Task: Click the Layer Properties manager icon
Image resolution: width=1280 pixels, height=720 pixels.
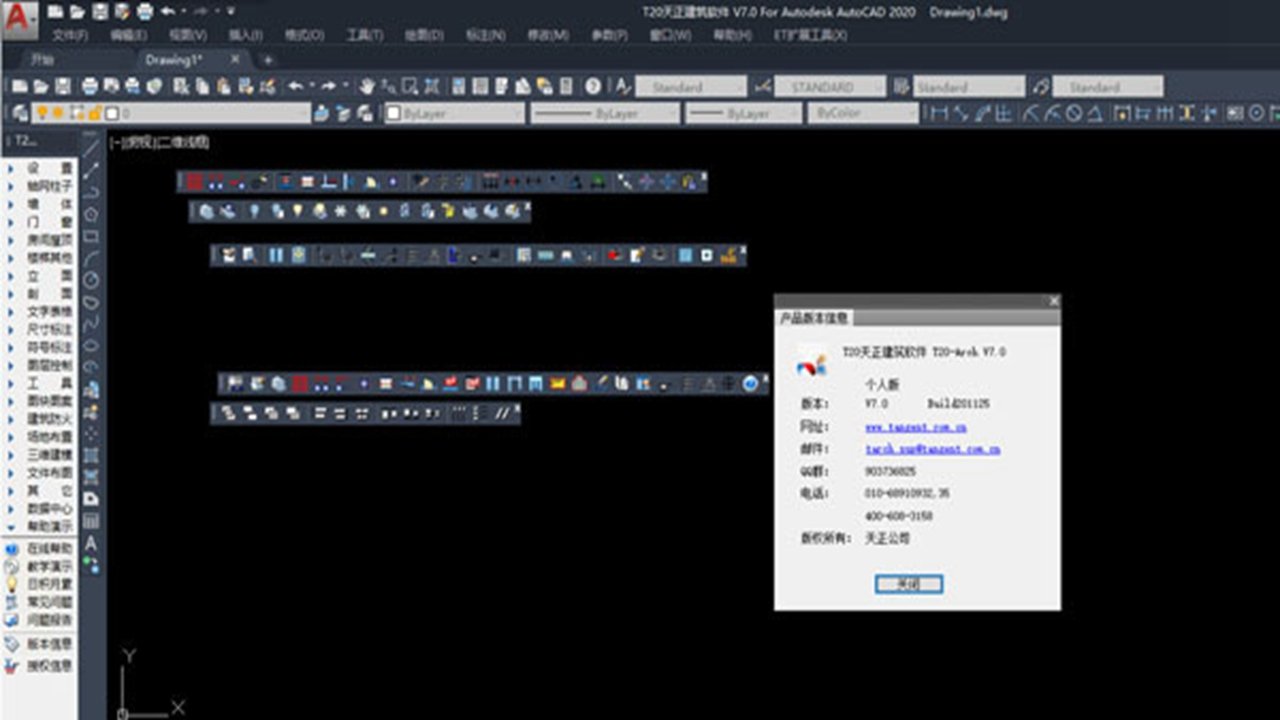Action: (20, 113)
